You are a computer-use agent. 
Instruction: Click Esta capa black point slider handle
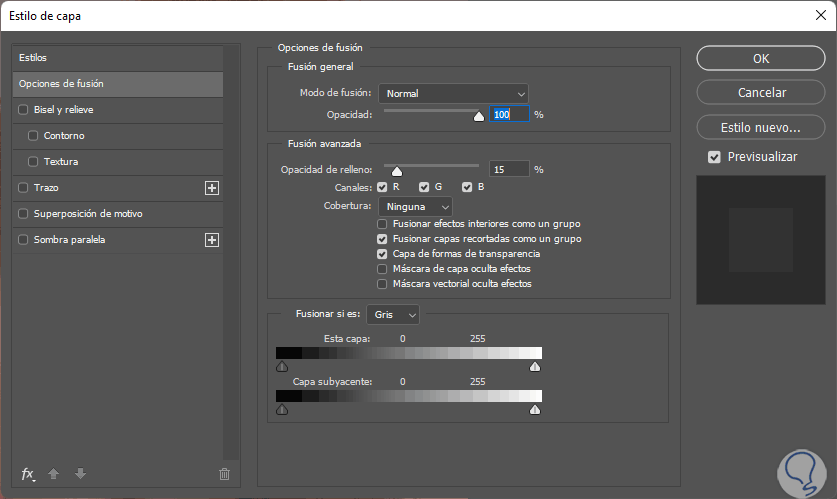282,366
